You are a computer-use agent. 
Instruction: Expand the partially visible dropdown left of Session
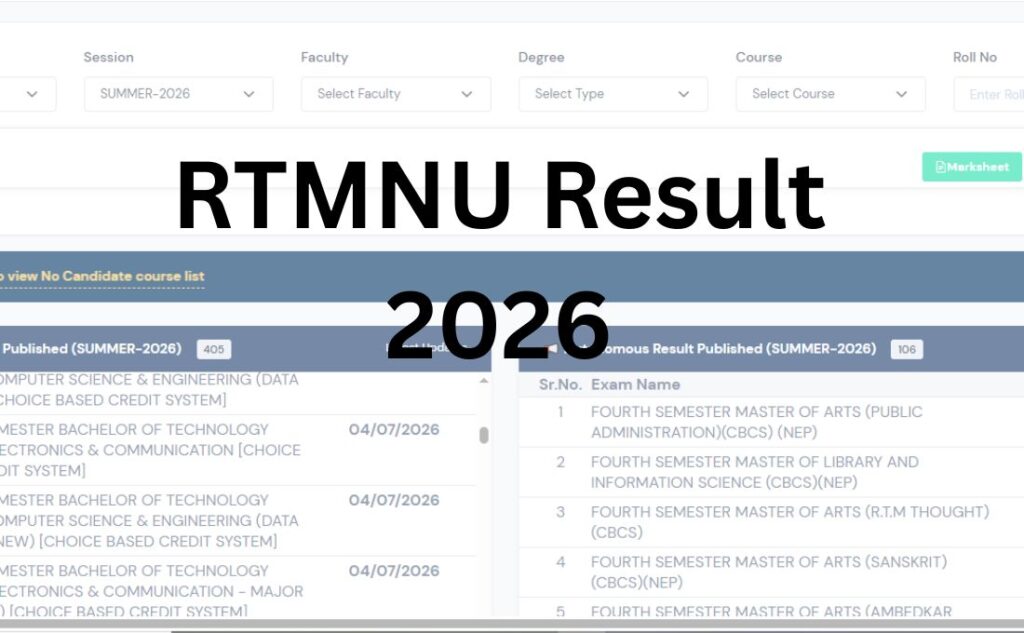(27, 94)
